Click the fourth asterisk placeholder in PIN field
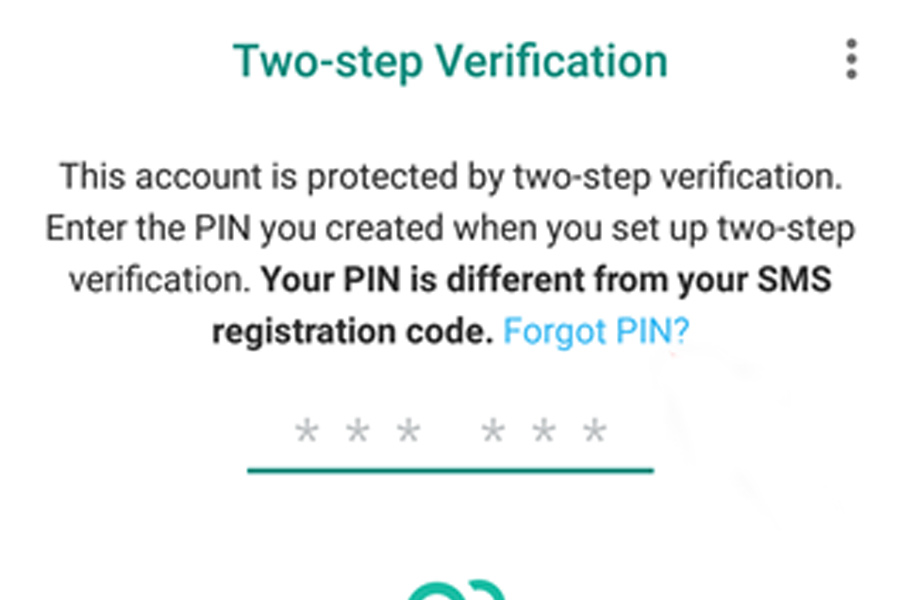Screen dimensions: 900x600 click(492, 433)
